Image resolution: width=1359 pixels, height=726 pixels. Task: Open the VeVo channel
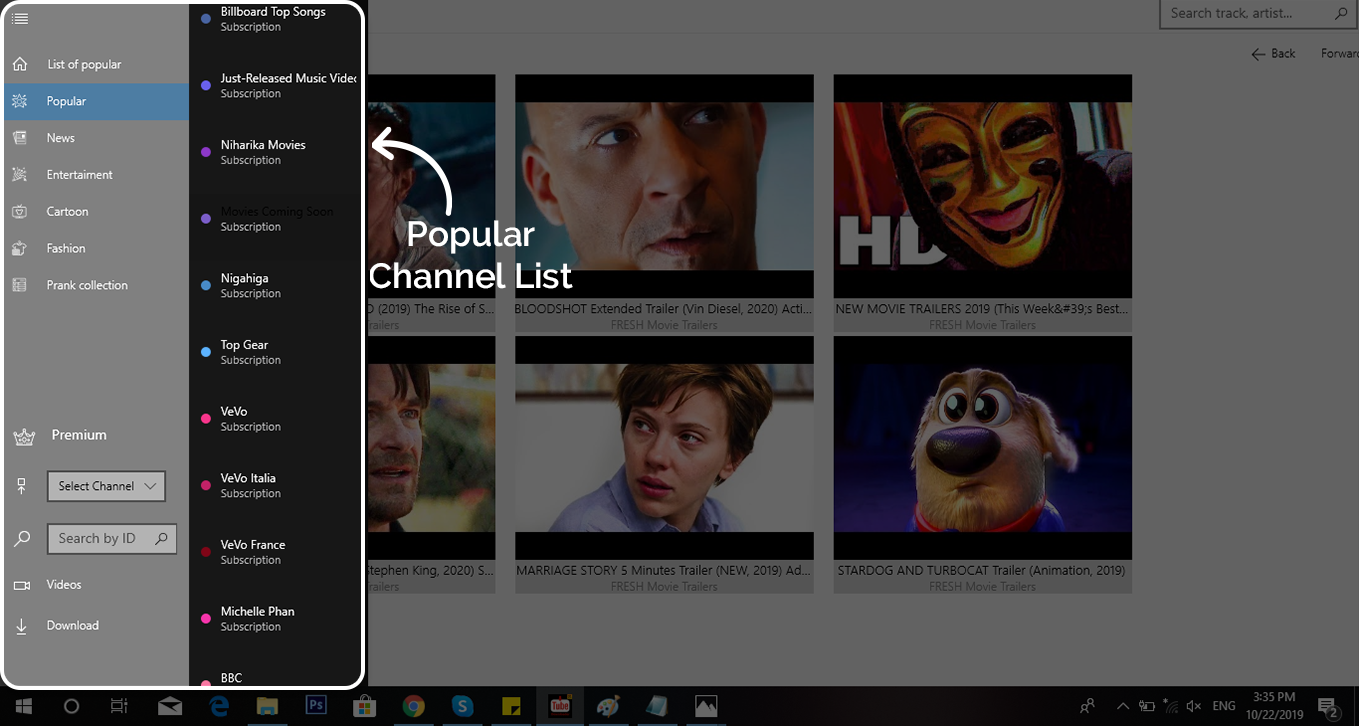coord(275,419)
